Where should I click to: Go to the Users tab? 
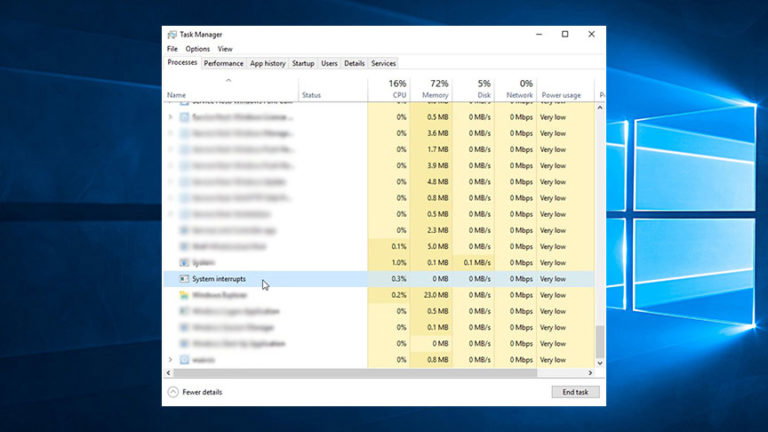point(329,63)
